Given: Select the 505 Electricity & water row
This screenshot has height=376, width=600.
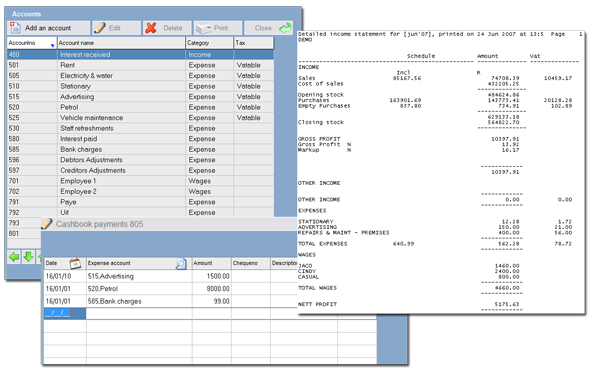Looking at the screenshot, I should click(140, 76).
